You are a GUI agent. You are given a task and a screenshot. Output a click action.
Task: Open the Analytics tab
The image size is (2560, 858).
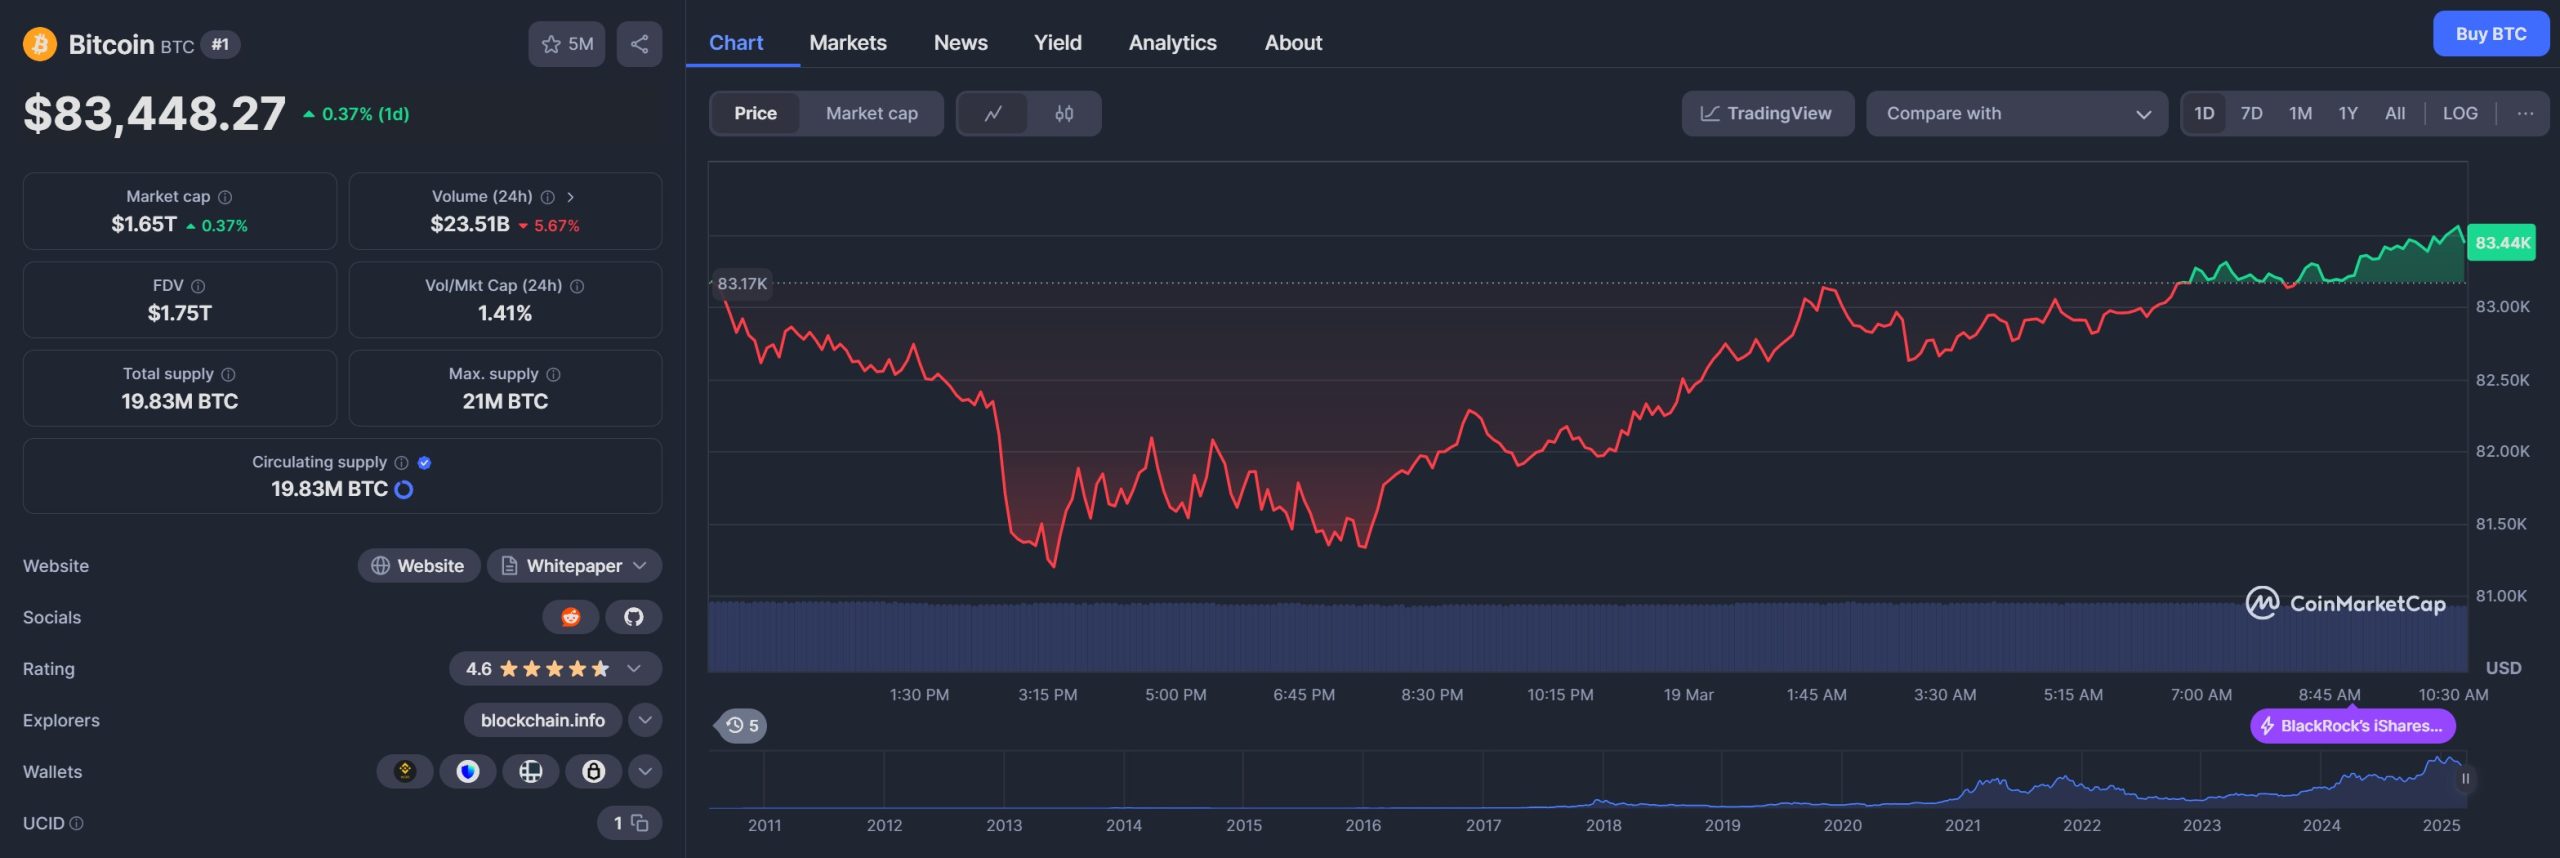tap(1172, 42)
